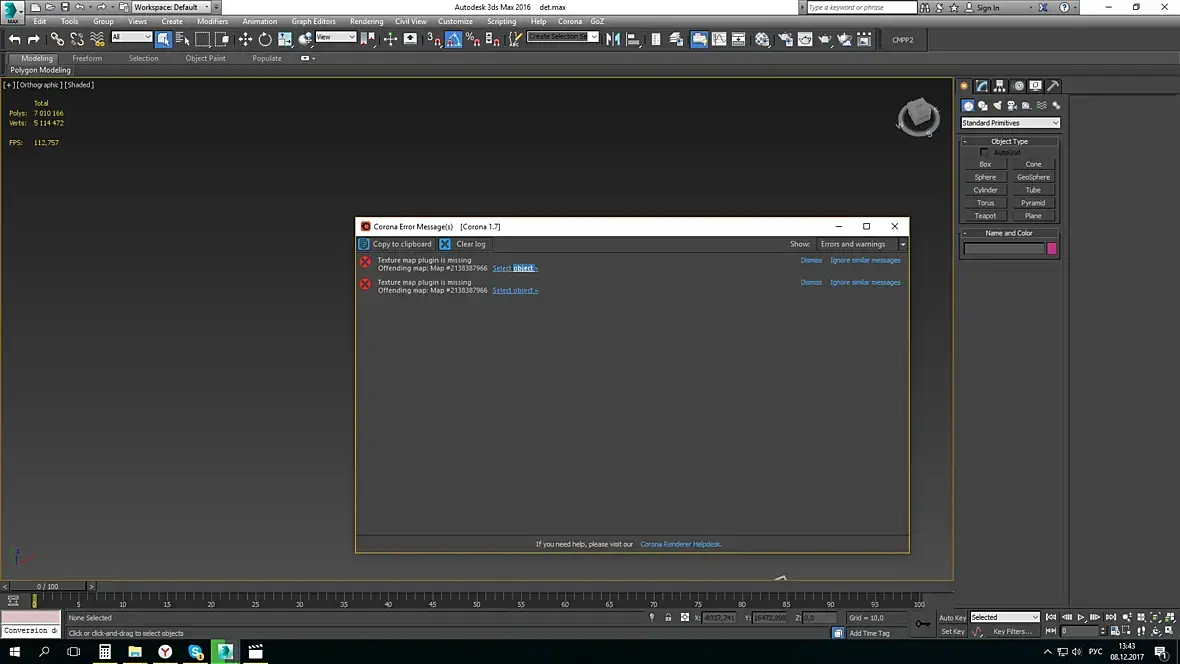Open the Hierarchy panel tab icon

tap(999, 86)
